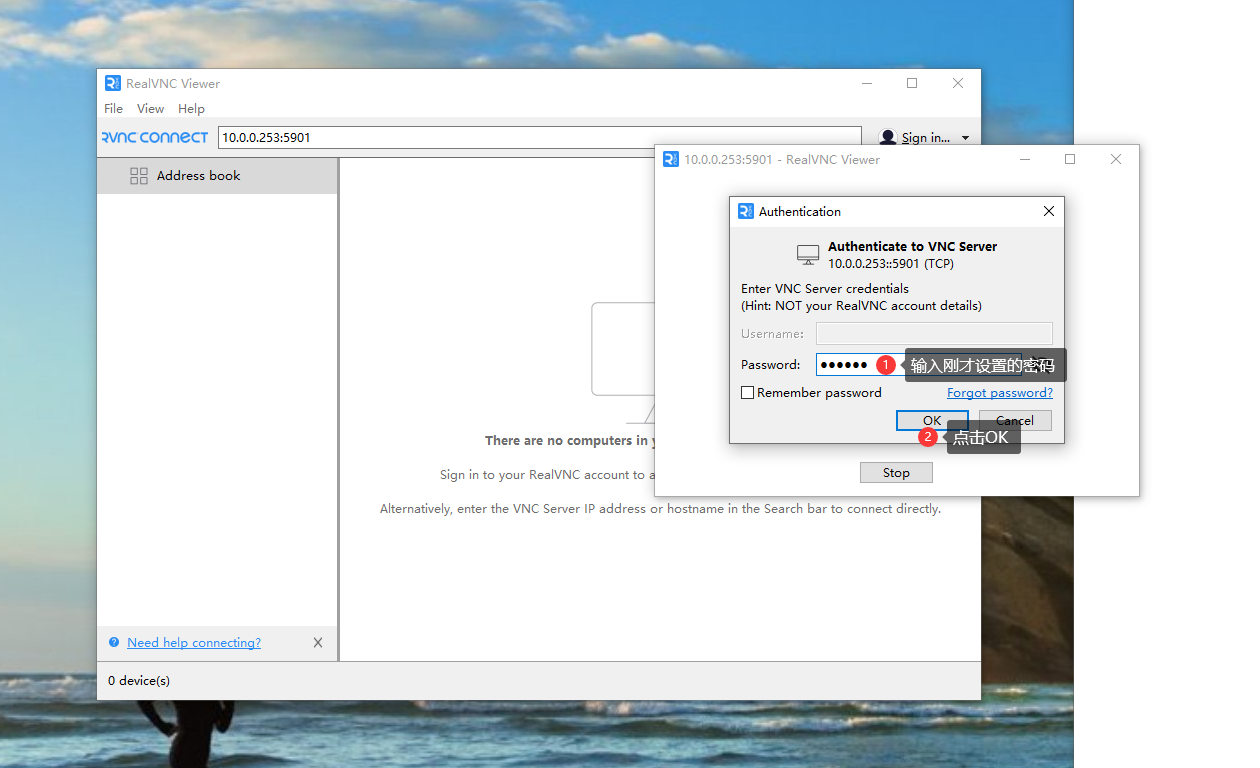Open the Help menu
This screenshot has height=768, width=1260.
click(x=191, y=108)
